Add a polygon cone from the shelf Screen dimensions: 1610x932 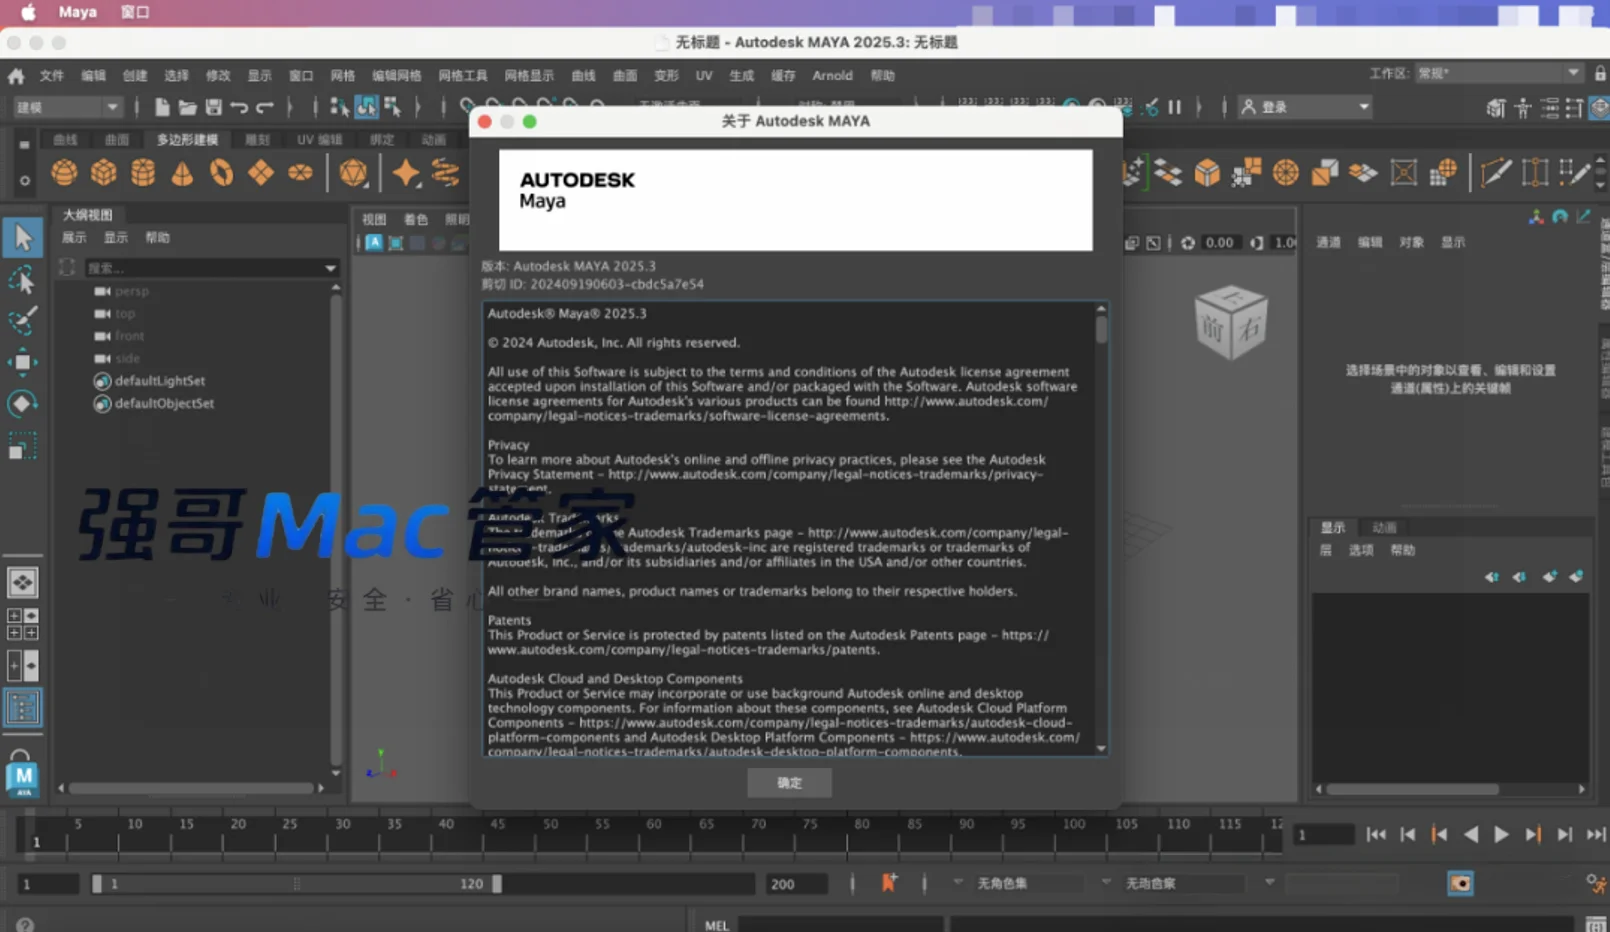pyautogui.click(x=182, y=173)
